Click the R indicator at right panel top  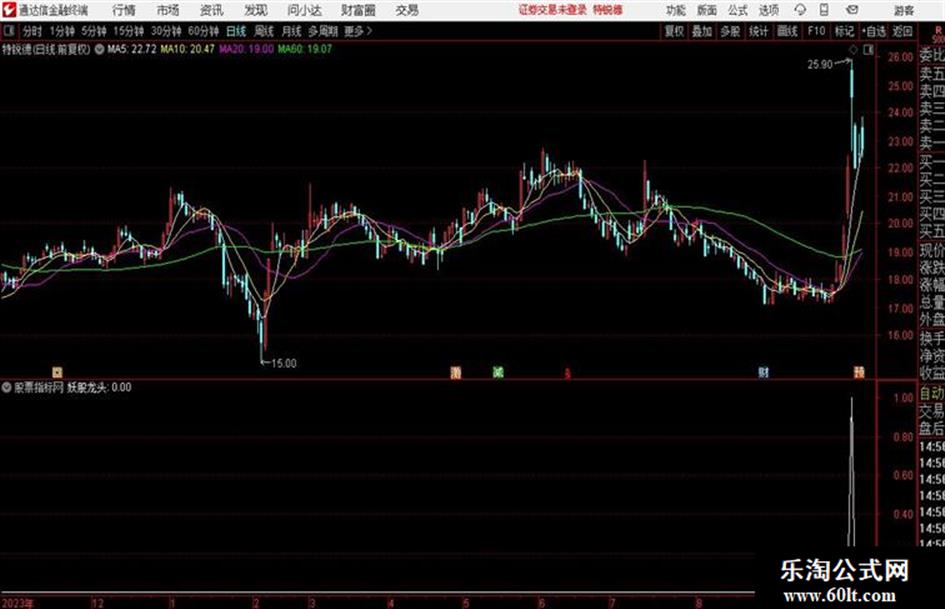click(938, 30)
